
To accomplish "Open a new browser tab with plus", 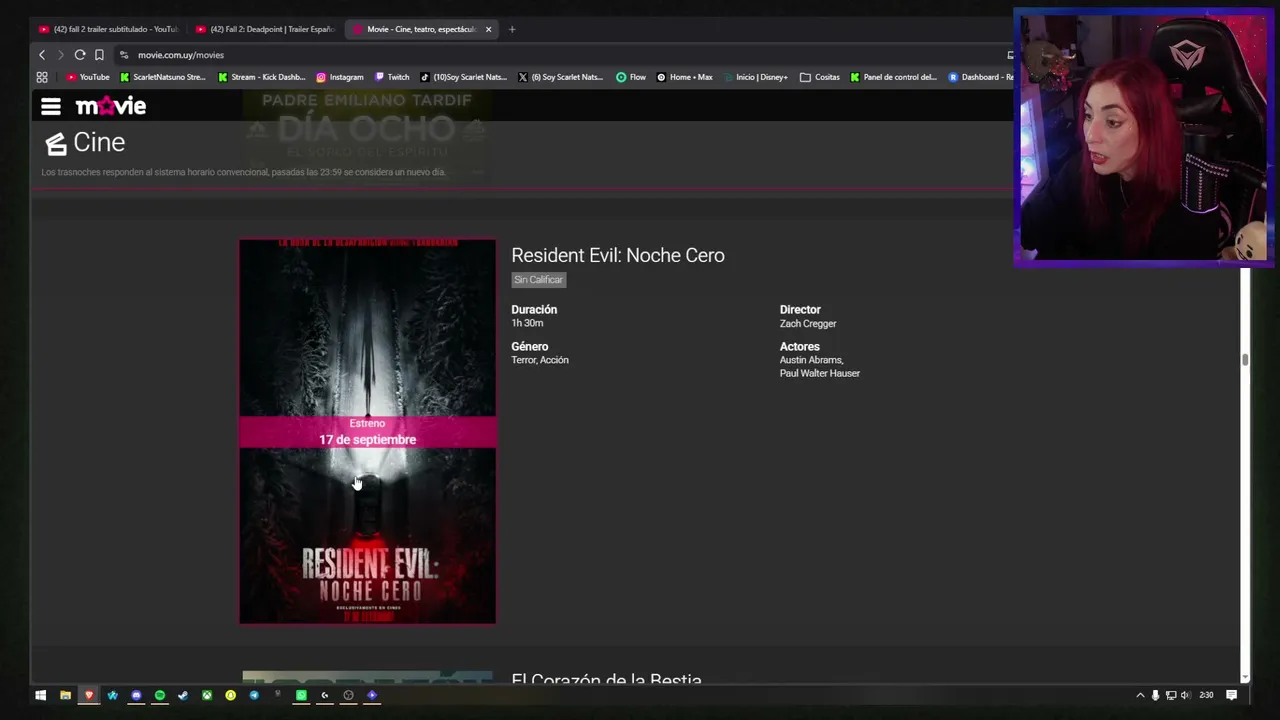I will coord(512,29).
